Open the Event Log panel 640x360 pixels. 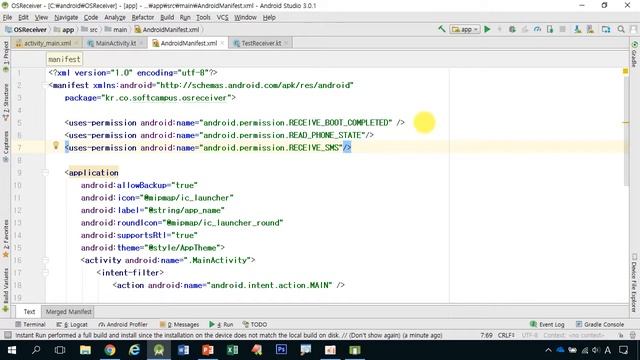[547, 324]
